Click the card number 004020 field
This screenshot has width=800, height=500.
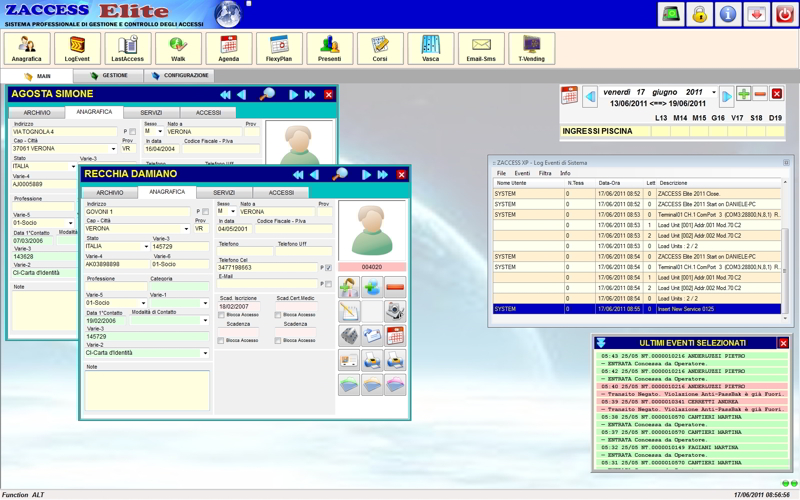[372, 267]
